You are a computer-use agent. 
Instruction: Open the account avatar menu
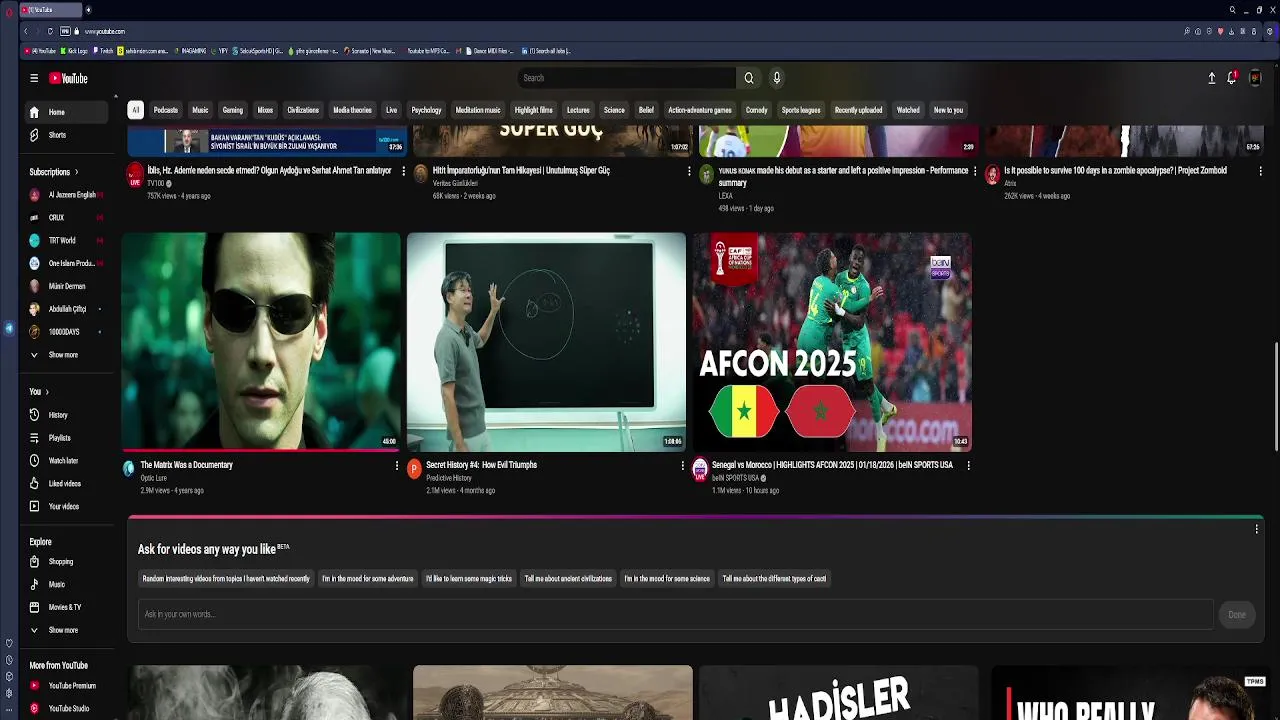pos(1255,78)
